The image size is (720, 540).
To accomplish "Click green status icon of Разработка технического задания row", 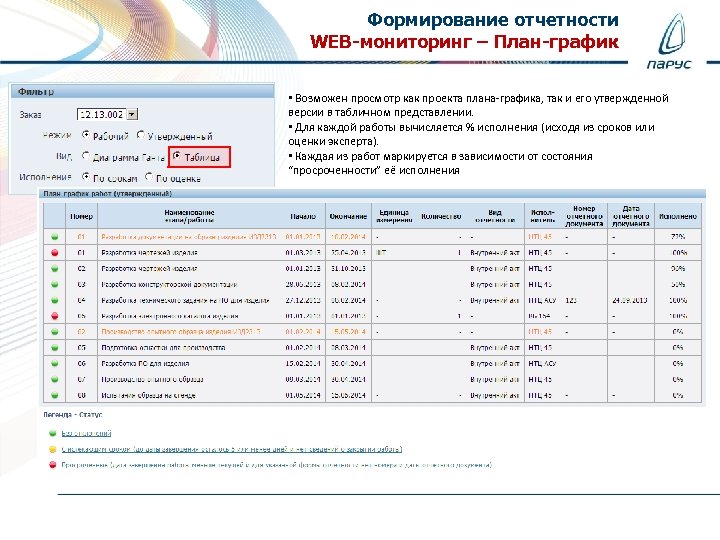I will pyautogui.click(x=55, y=300).
